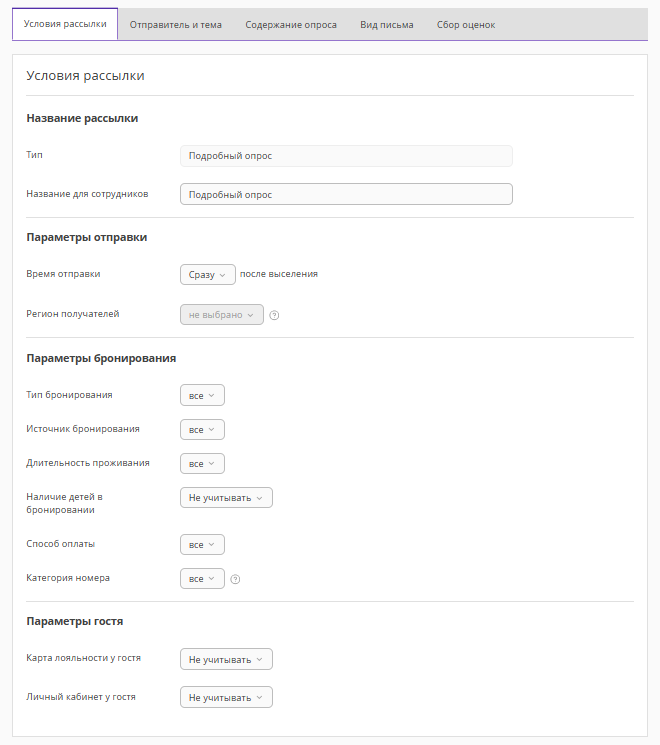Open the Наличие детей в бронировании dropdown
This screenshot has height=745, width=660.
(x=226, y=498)
